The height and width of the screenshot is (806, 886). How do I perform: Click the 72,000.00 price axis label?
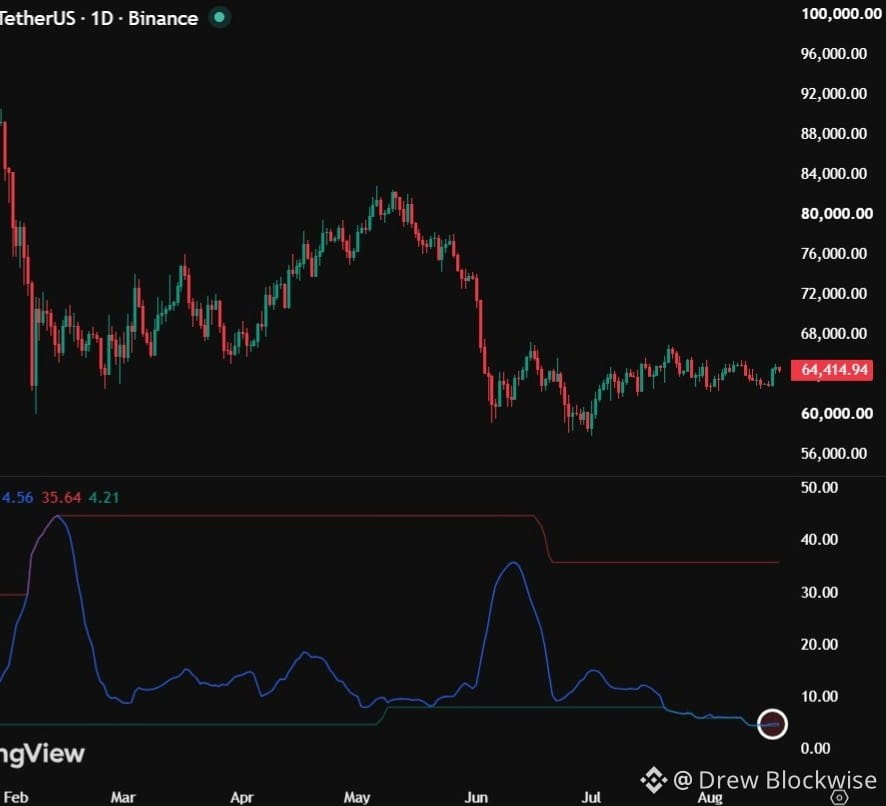833,293
